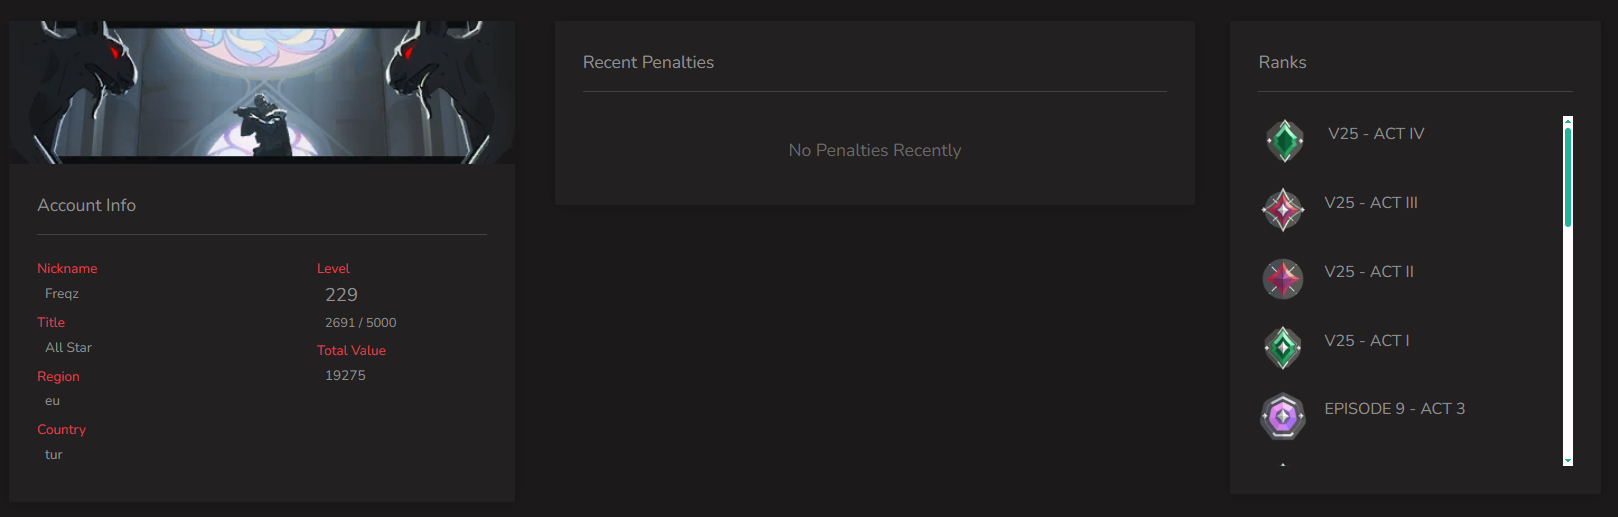Click the Episode 9 Act 3 rank icon
The image size is (1618, 517).
(x=1283, y=416)
